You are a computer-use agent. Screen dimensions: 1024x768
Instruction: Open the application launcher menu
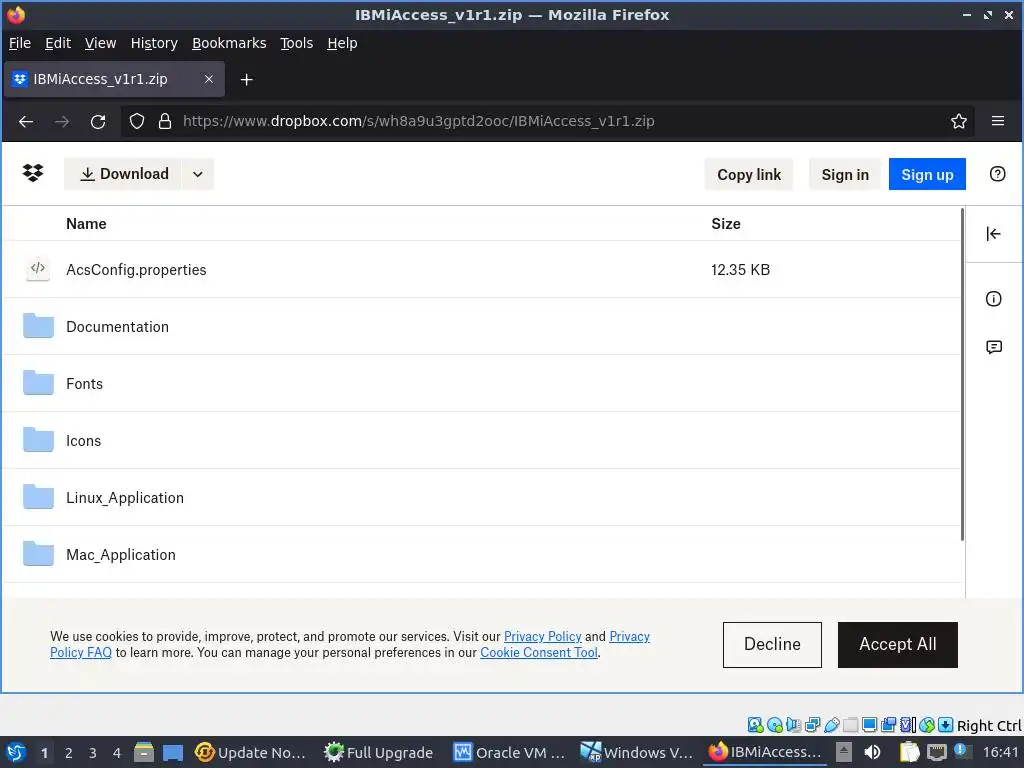point(16,752)
